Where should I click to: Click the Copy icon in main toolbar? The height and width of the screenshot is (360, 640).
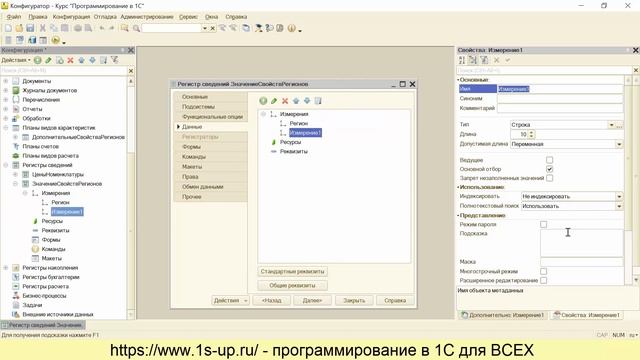coord(53,28)
